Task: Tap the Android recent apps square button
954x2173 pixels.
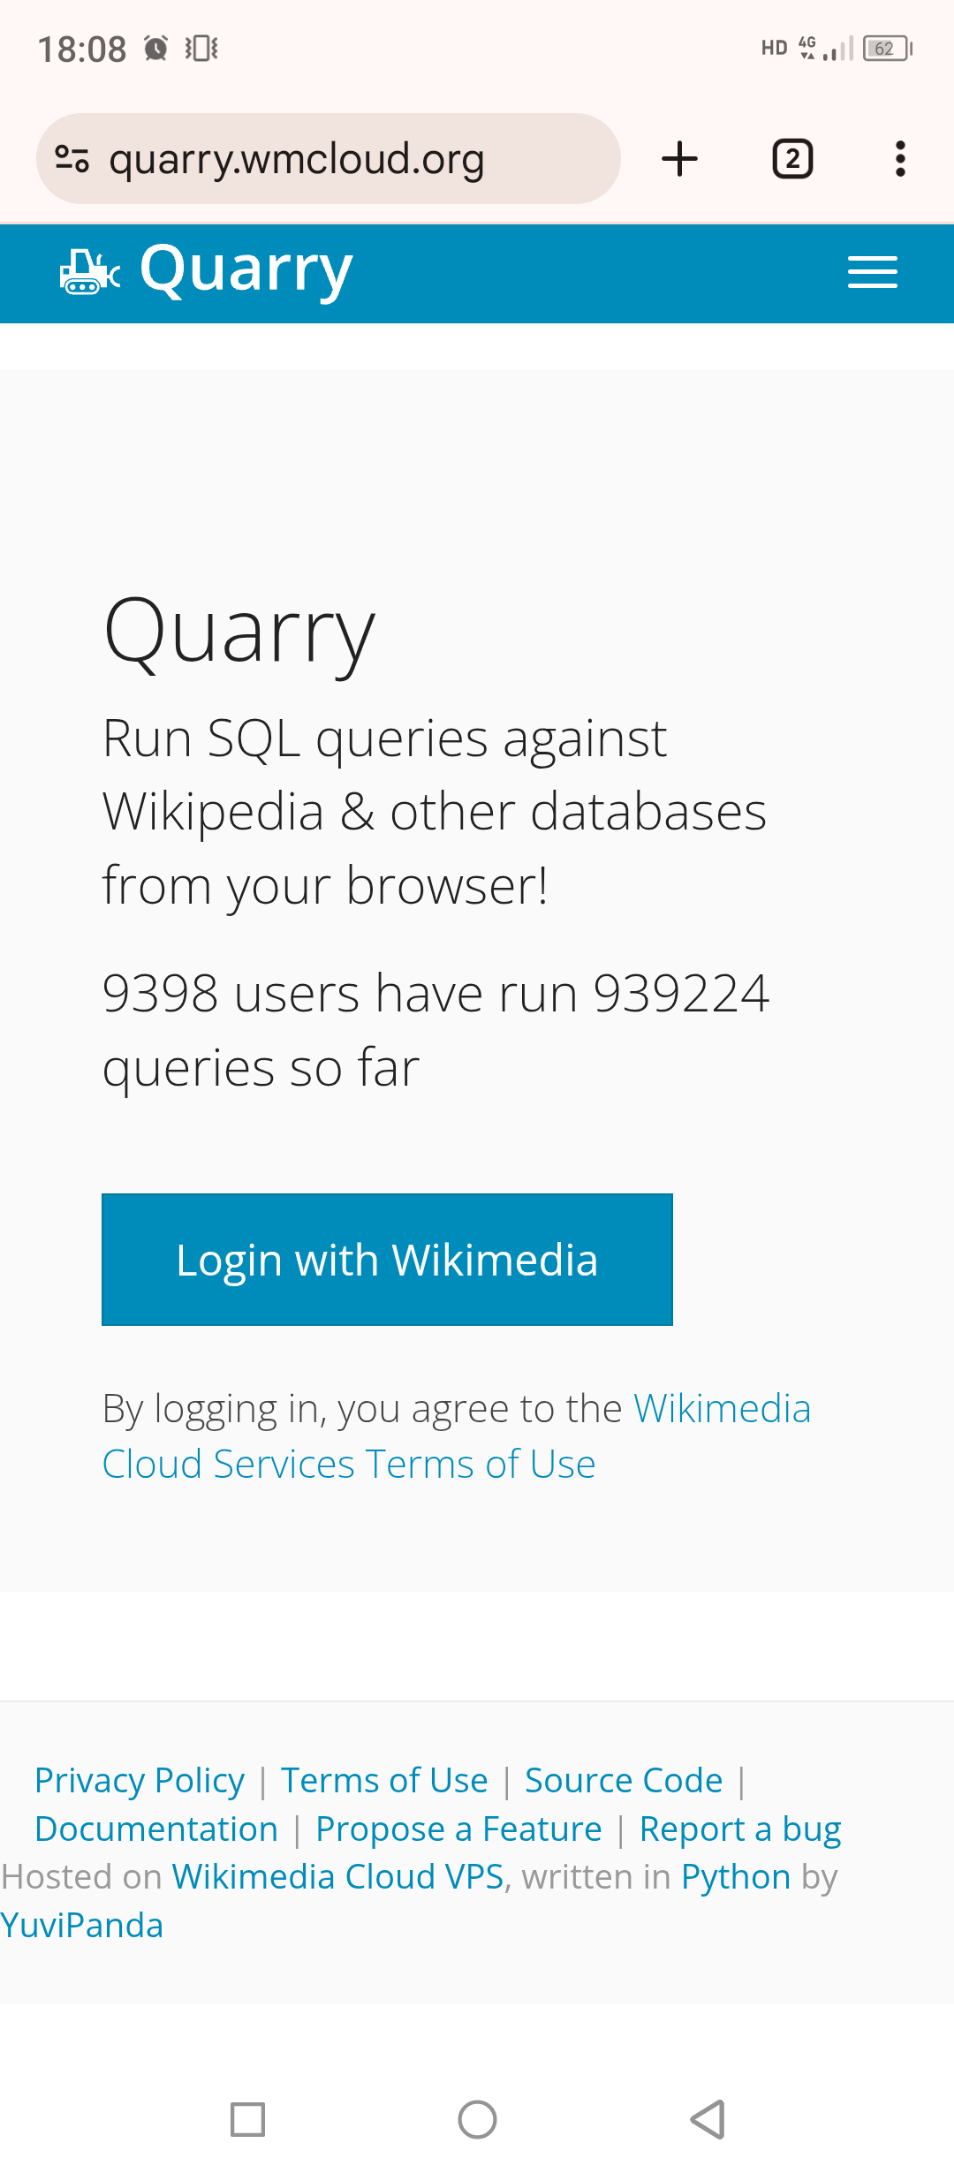Action: point(247,2119)
